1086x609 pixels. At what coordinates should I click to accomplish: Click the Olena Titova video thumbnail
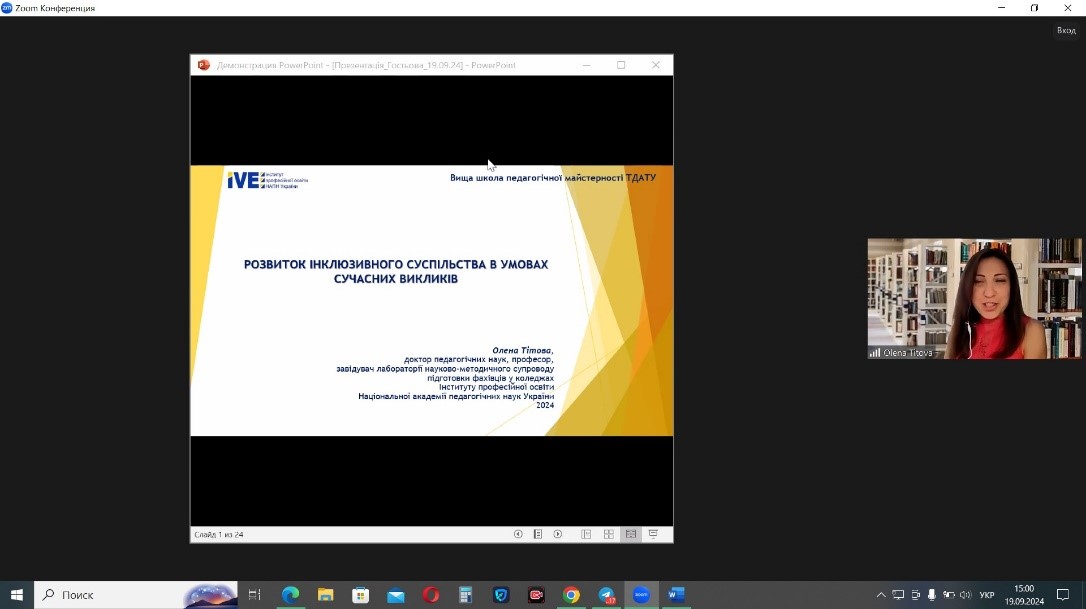tap(974, 299)
